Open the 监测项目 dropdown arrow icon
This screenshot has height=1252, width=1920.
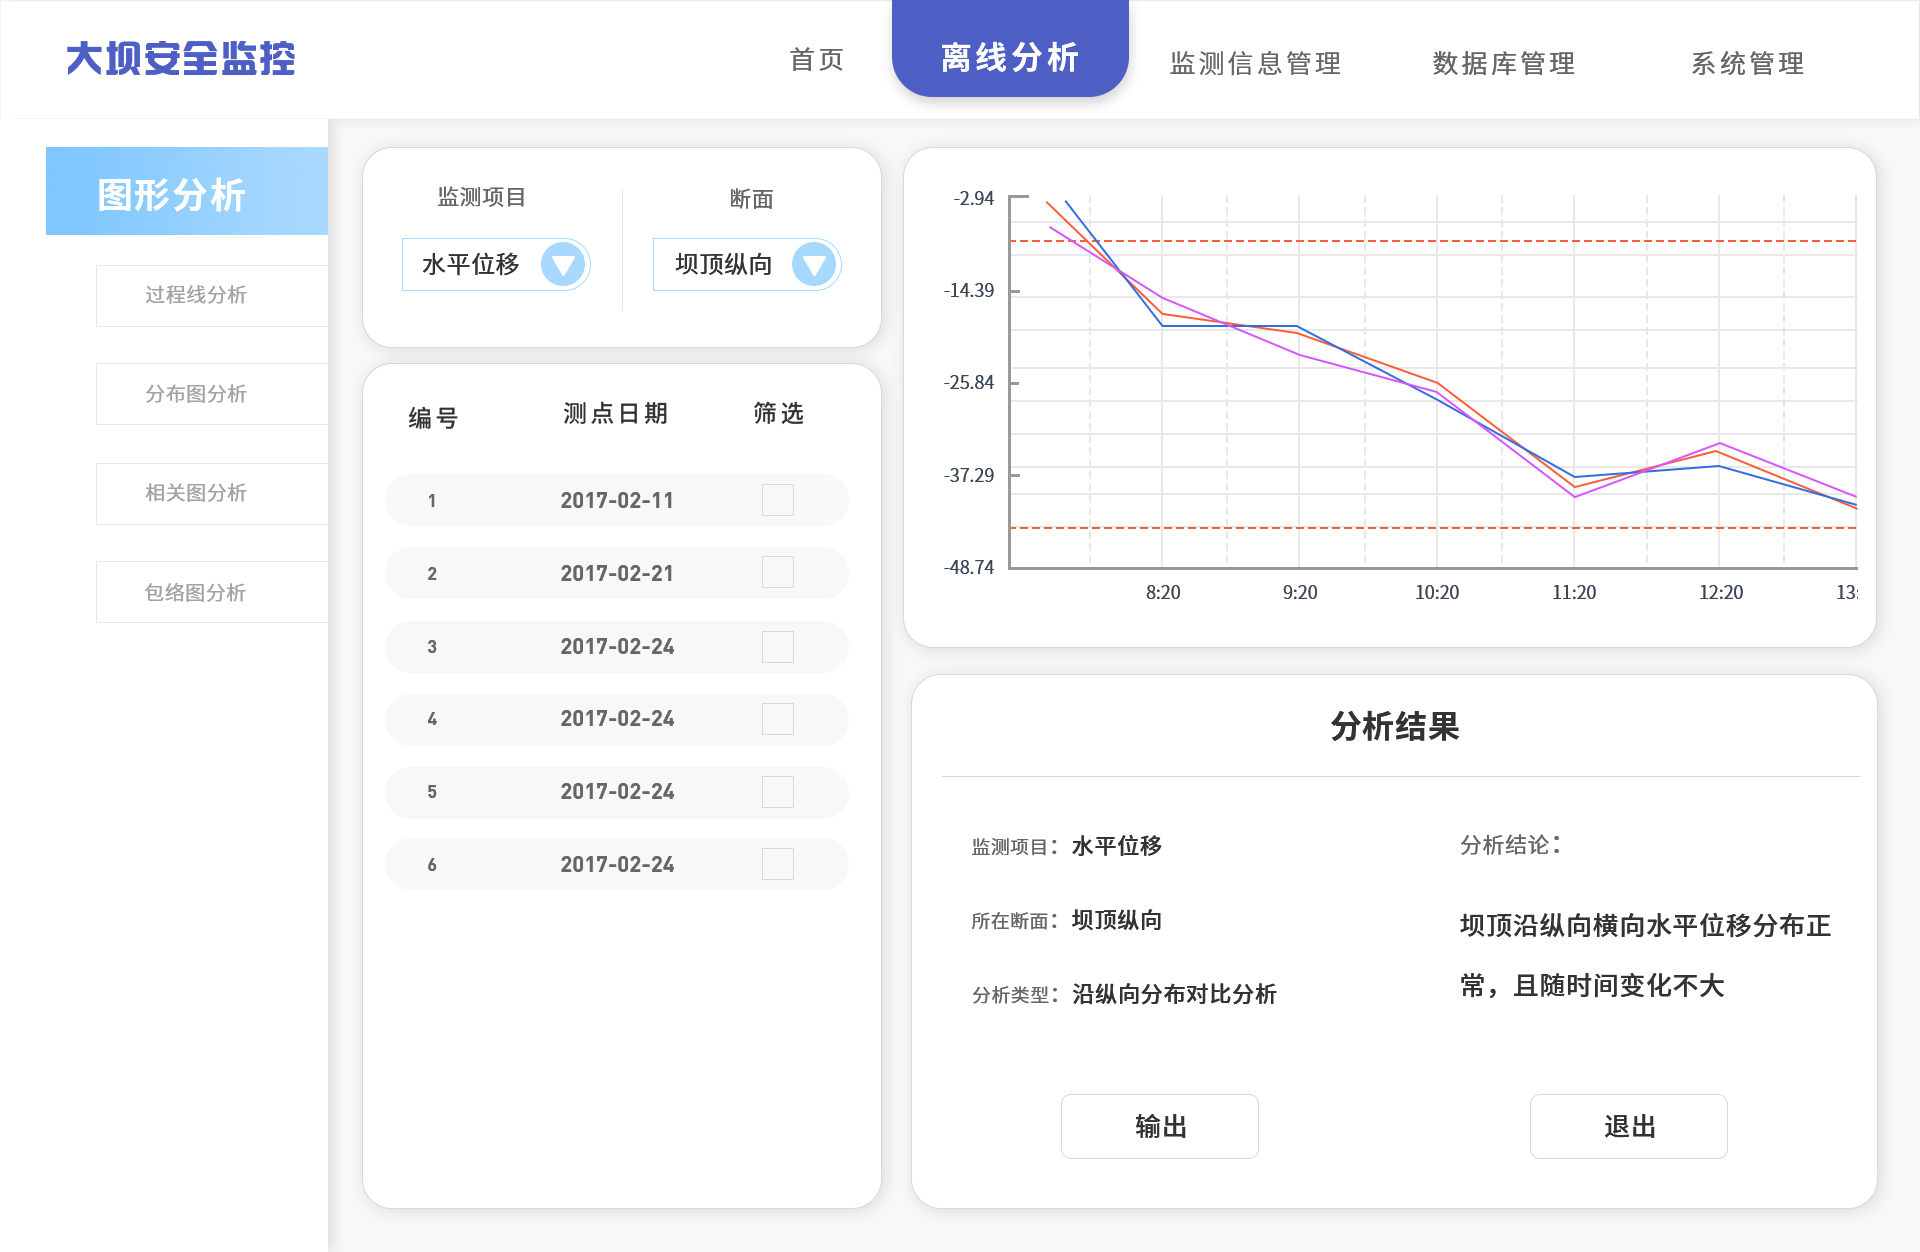click(x=563, y=265)
